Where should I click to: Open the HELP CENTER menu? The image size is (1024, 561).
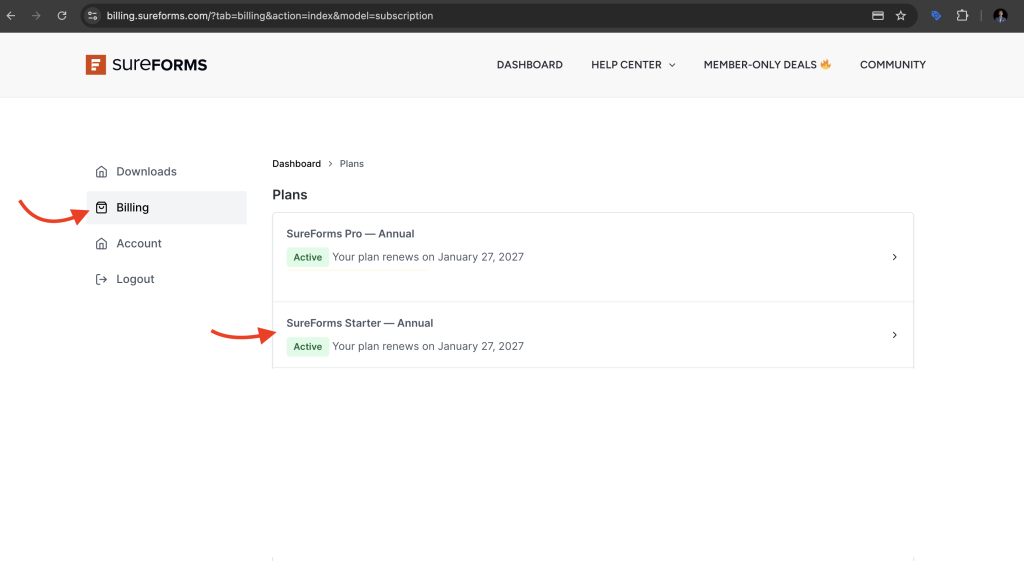[x=626, y=65]
